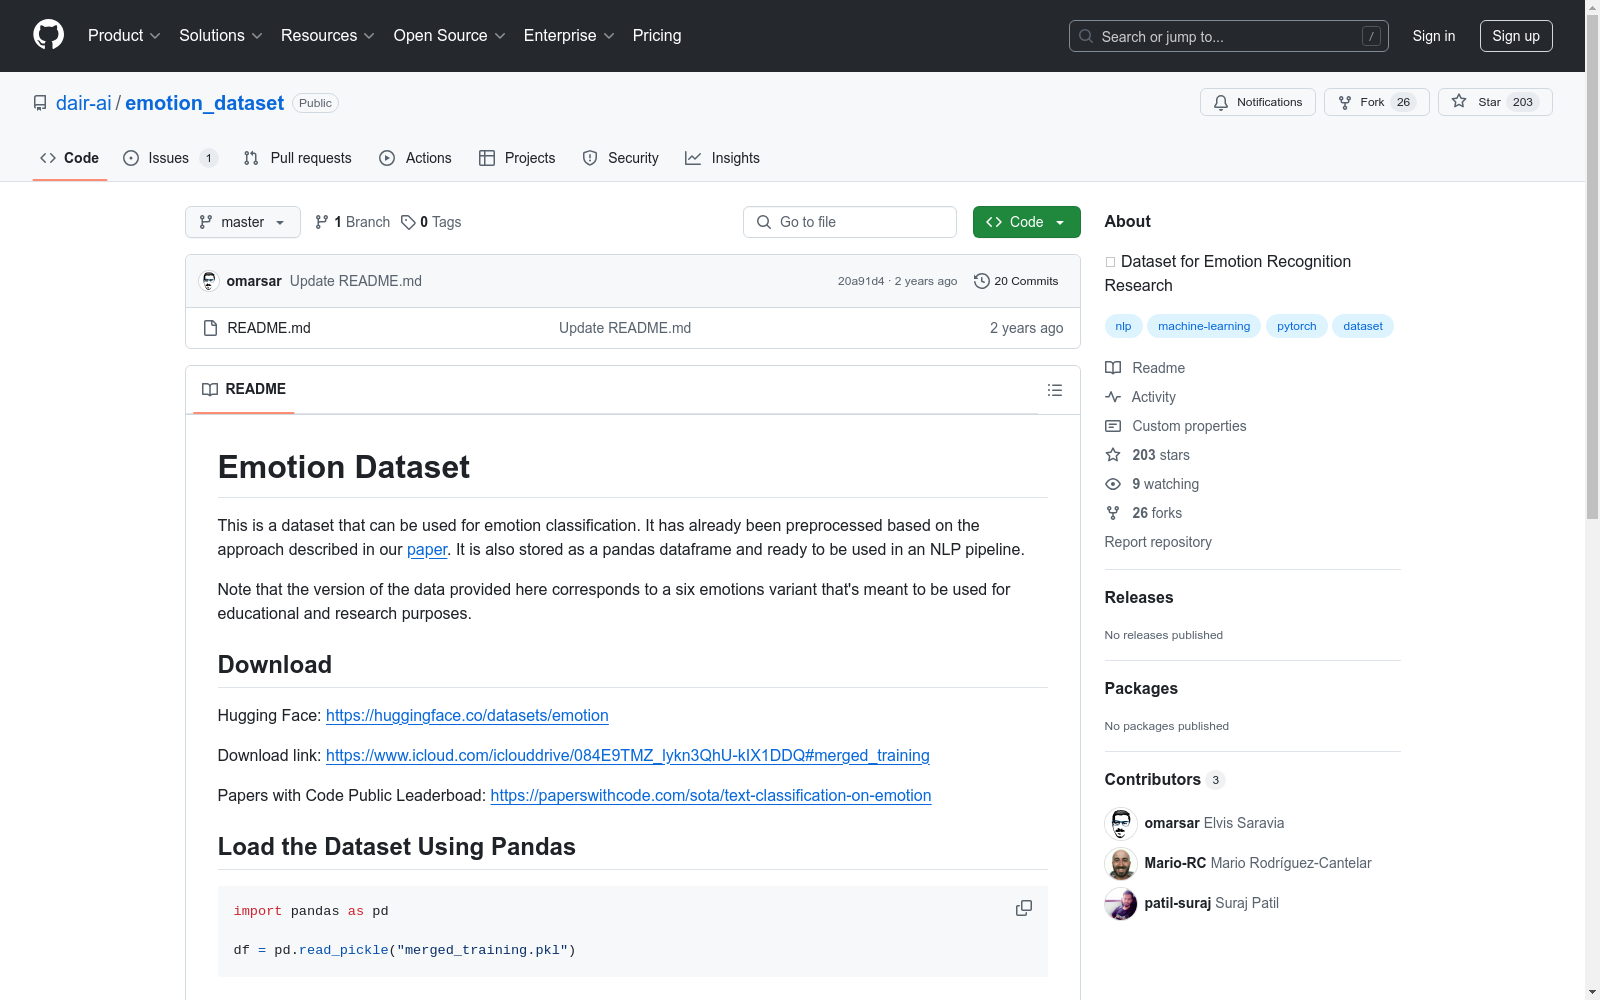The image size is (1600, 1000).
Task: Open the Pull requests tab
Action: 298,158
